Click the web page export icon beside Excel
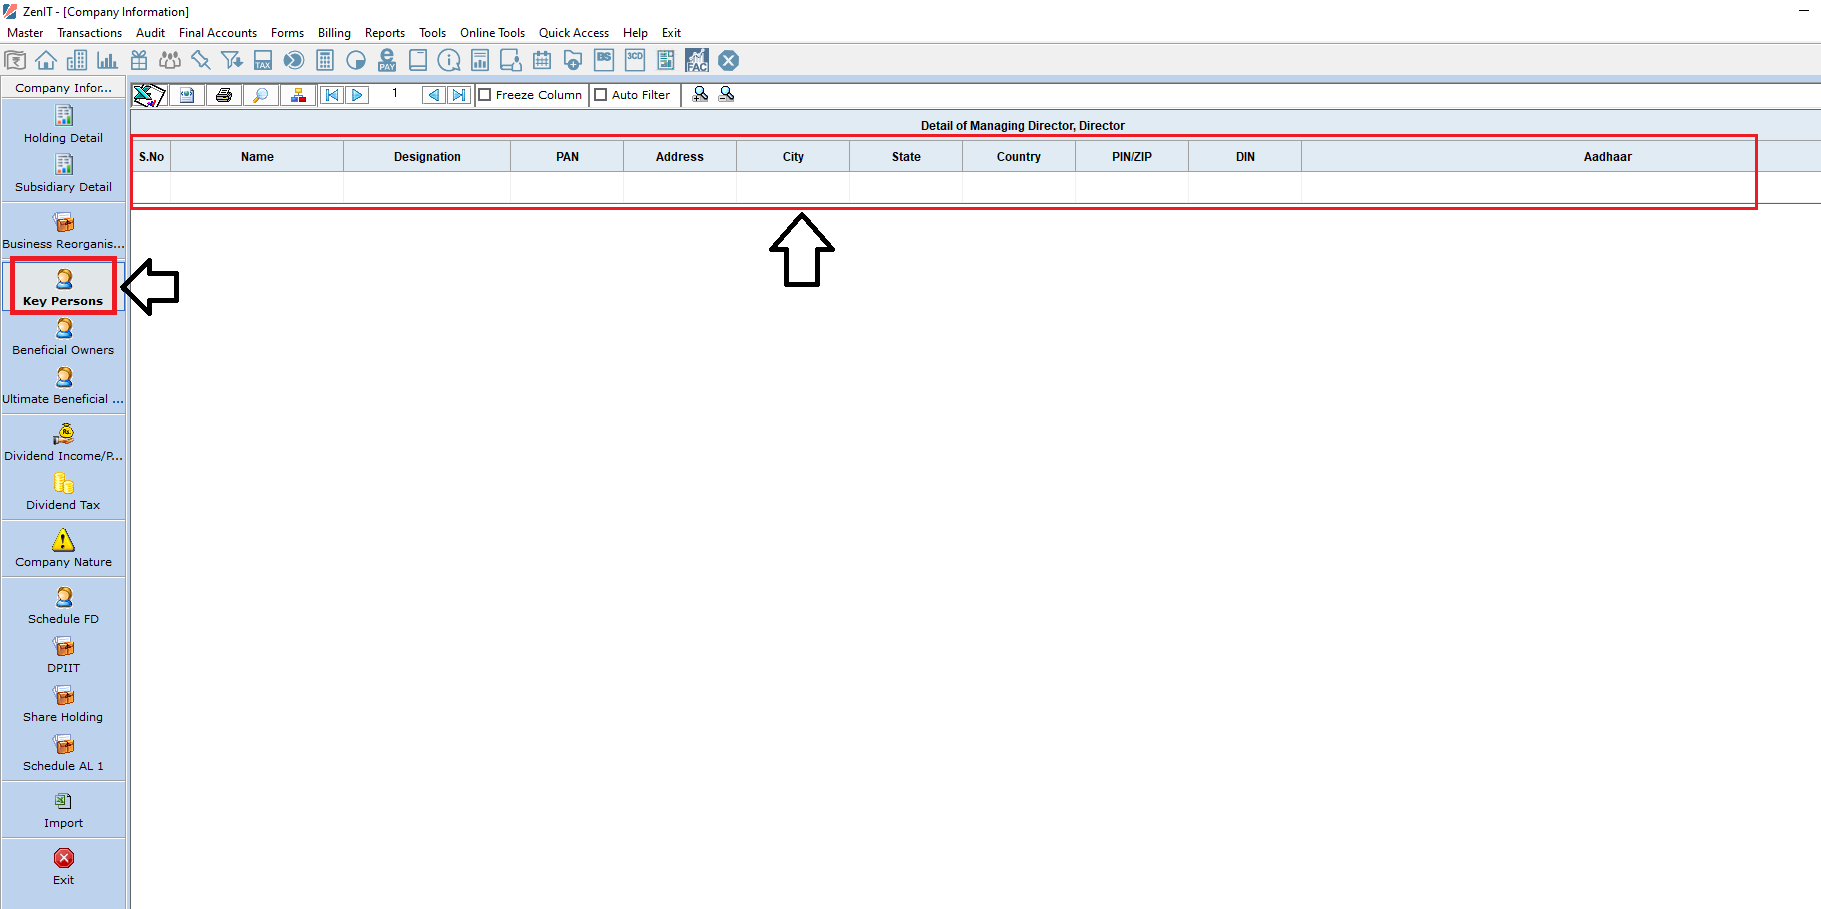This screenshot has width=1821, height=909. pos(187,95)
